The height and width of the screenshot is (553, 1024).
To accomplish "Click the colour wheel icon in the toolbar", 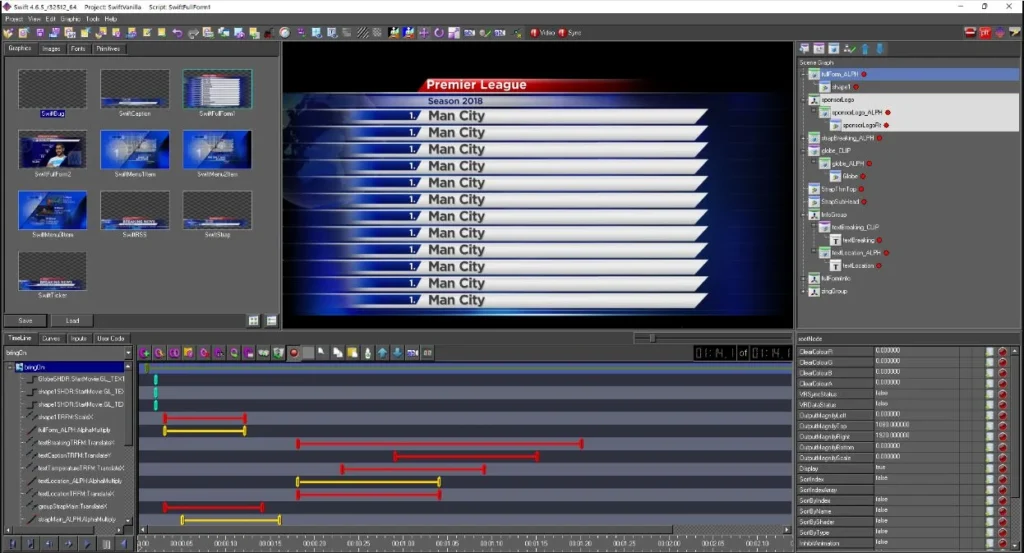I will point(285,33).
